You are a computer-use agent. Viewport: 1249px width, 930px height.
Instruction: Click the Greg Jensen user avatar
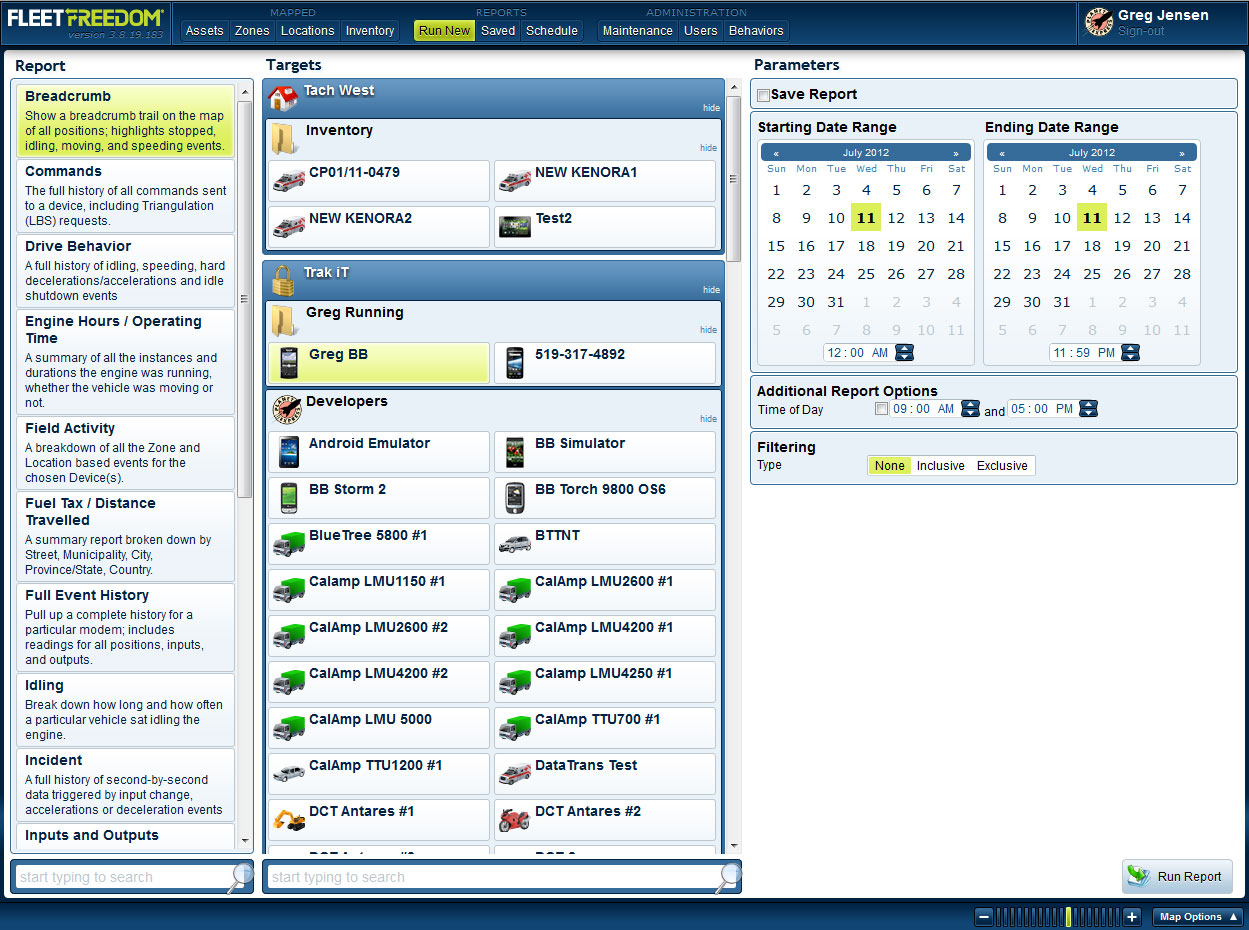point(1099,22)
